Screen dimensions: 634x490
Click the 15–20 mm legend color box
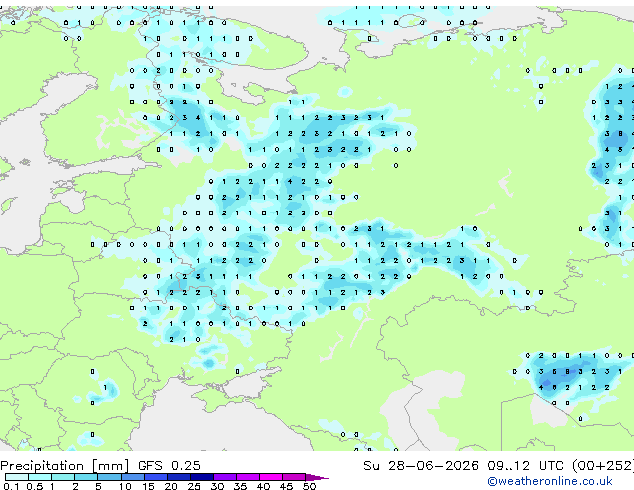click(x=155, y=477)
